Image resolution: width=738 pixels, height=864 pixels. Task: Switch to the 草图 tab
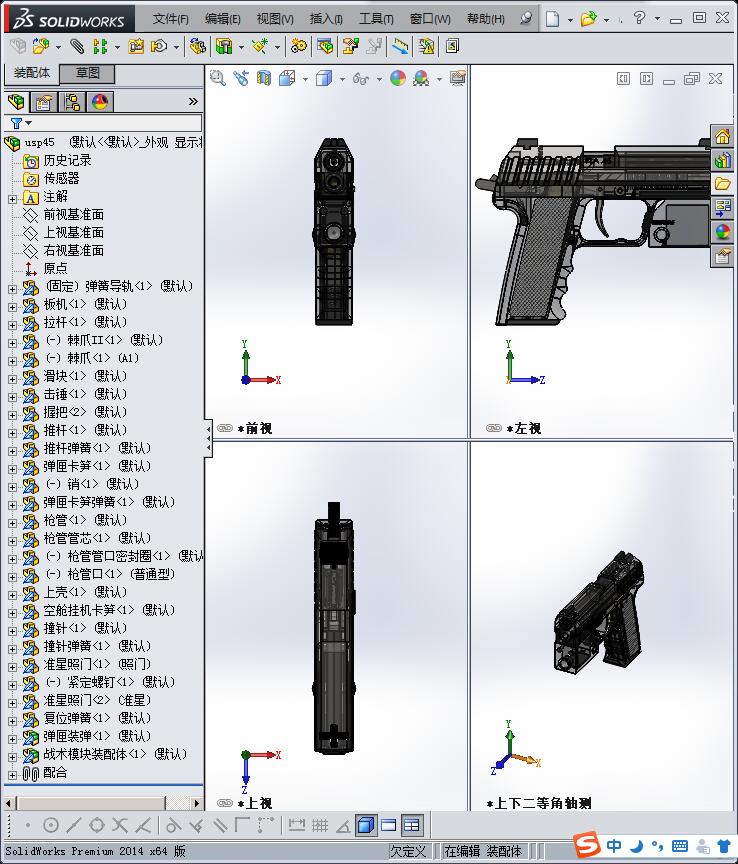(x=88, y=73)
